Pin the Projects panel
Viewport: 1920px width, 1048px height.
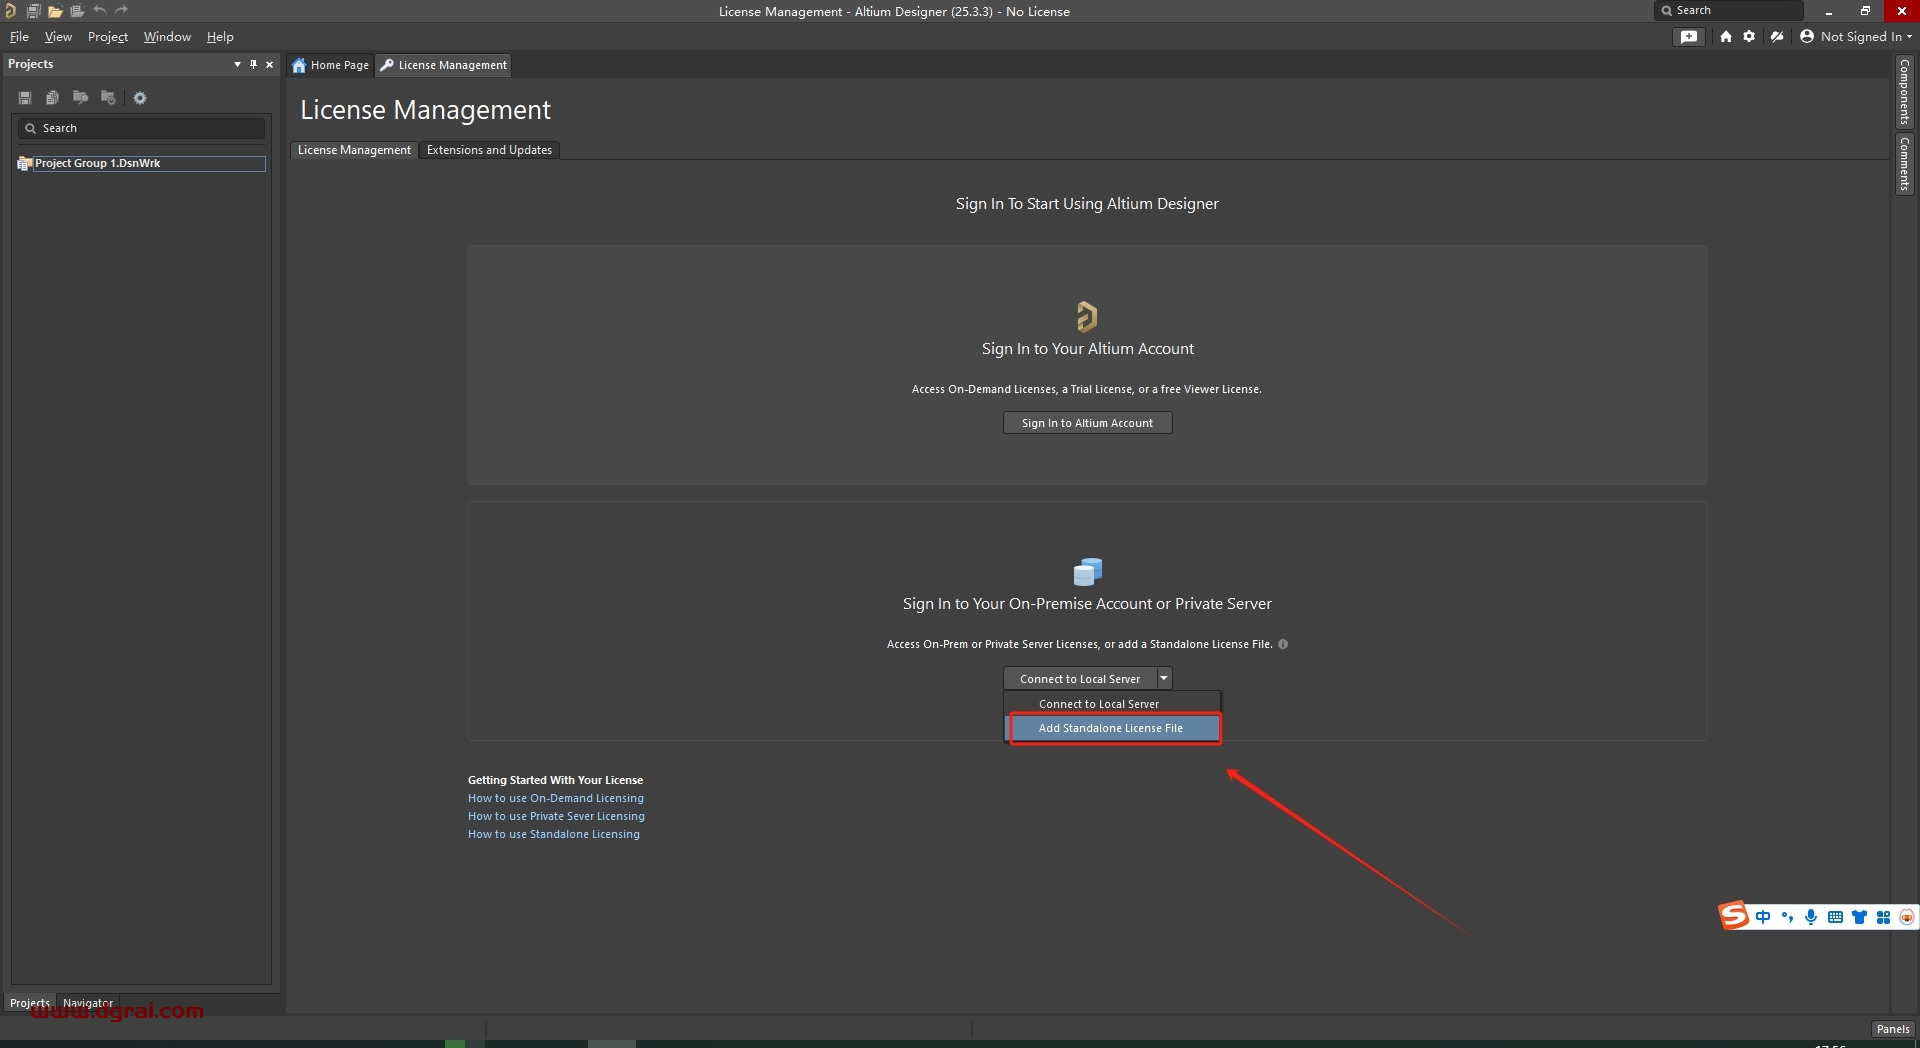click(x=253, y=64)
